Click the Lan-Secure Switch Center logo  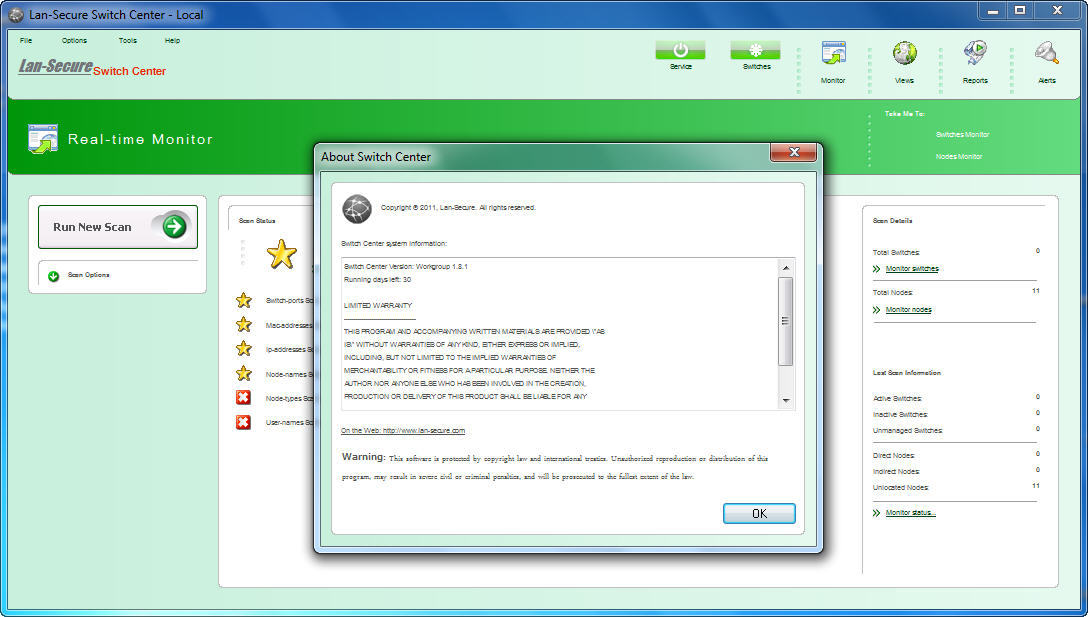[x=92, y=67]
